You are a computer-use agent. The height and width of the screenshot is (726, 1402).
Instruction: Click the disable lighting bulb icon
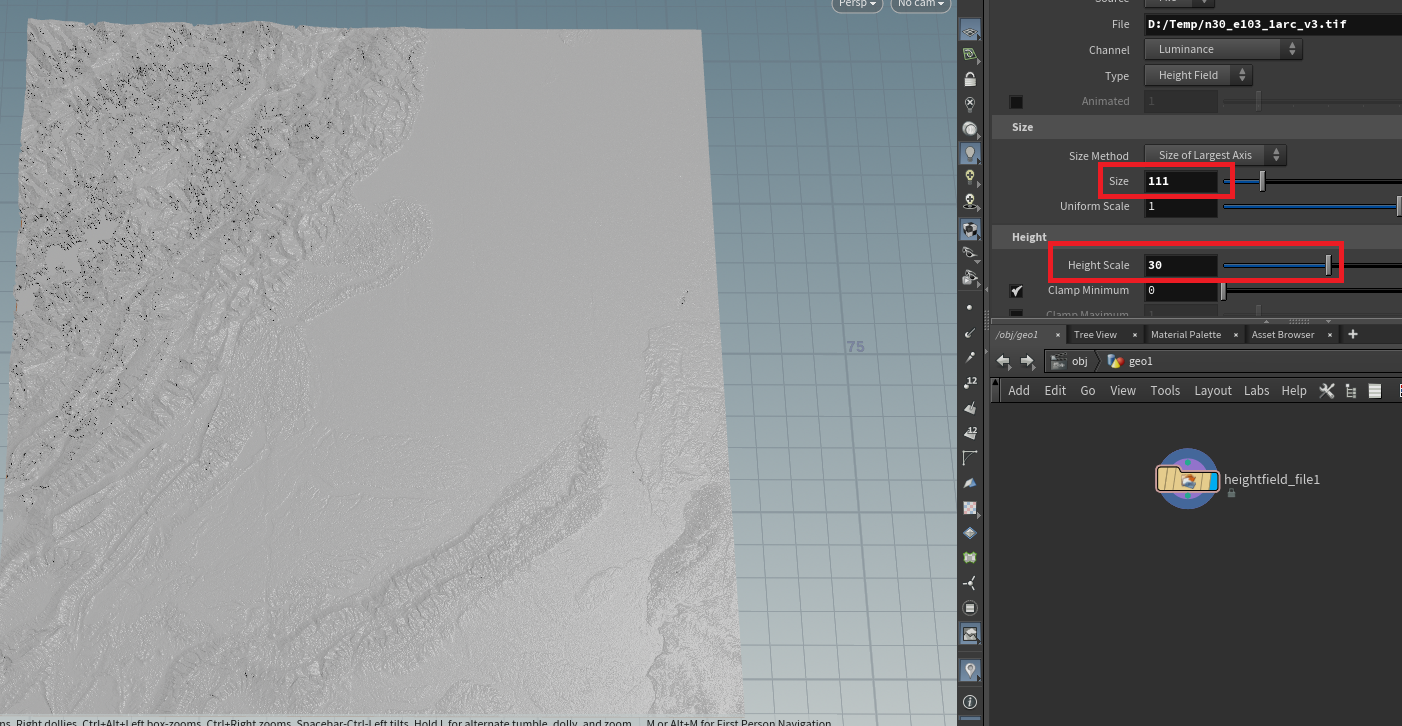point(969,104)
